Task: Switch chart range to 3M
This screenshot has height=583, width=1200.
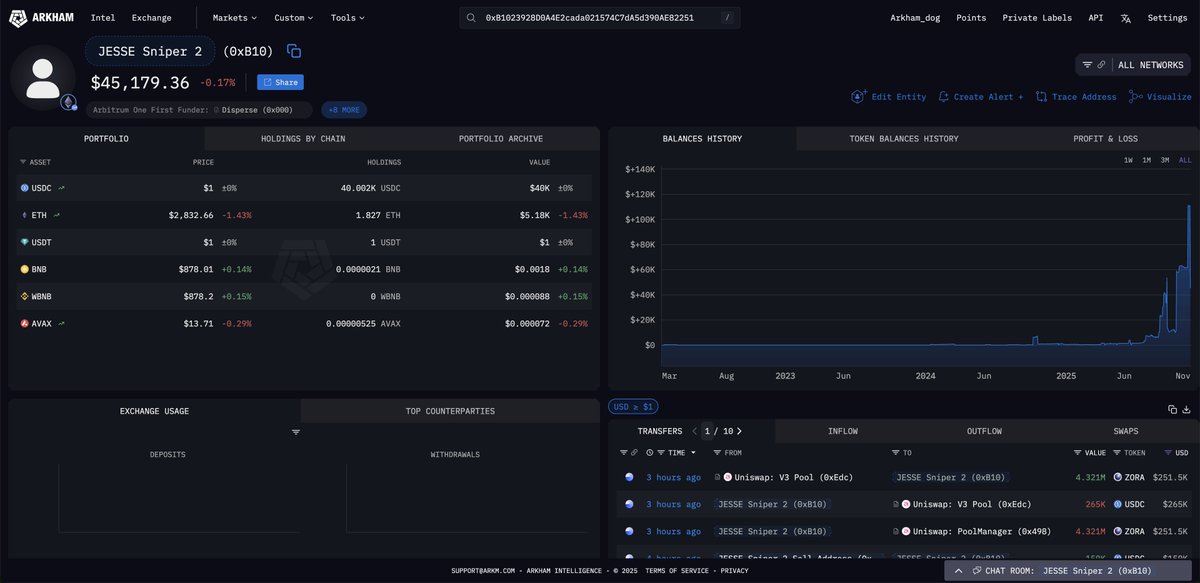Action: pyautogui.click(x=1165, y=160)
